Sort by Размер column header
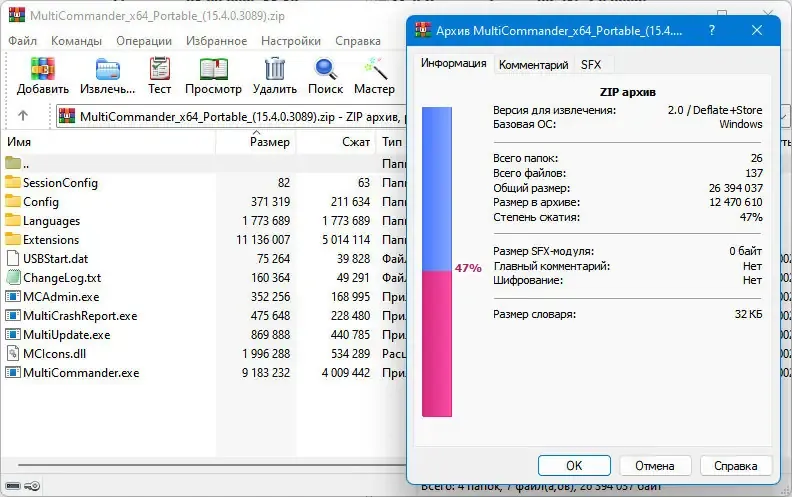Image resolution: width=792 pixels, height=497 pixels. coord(256,142)
